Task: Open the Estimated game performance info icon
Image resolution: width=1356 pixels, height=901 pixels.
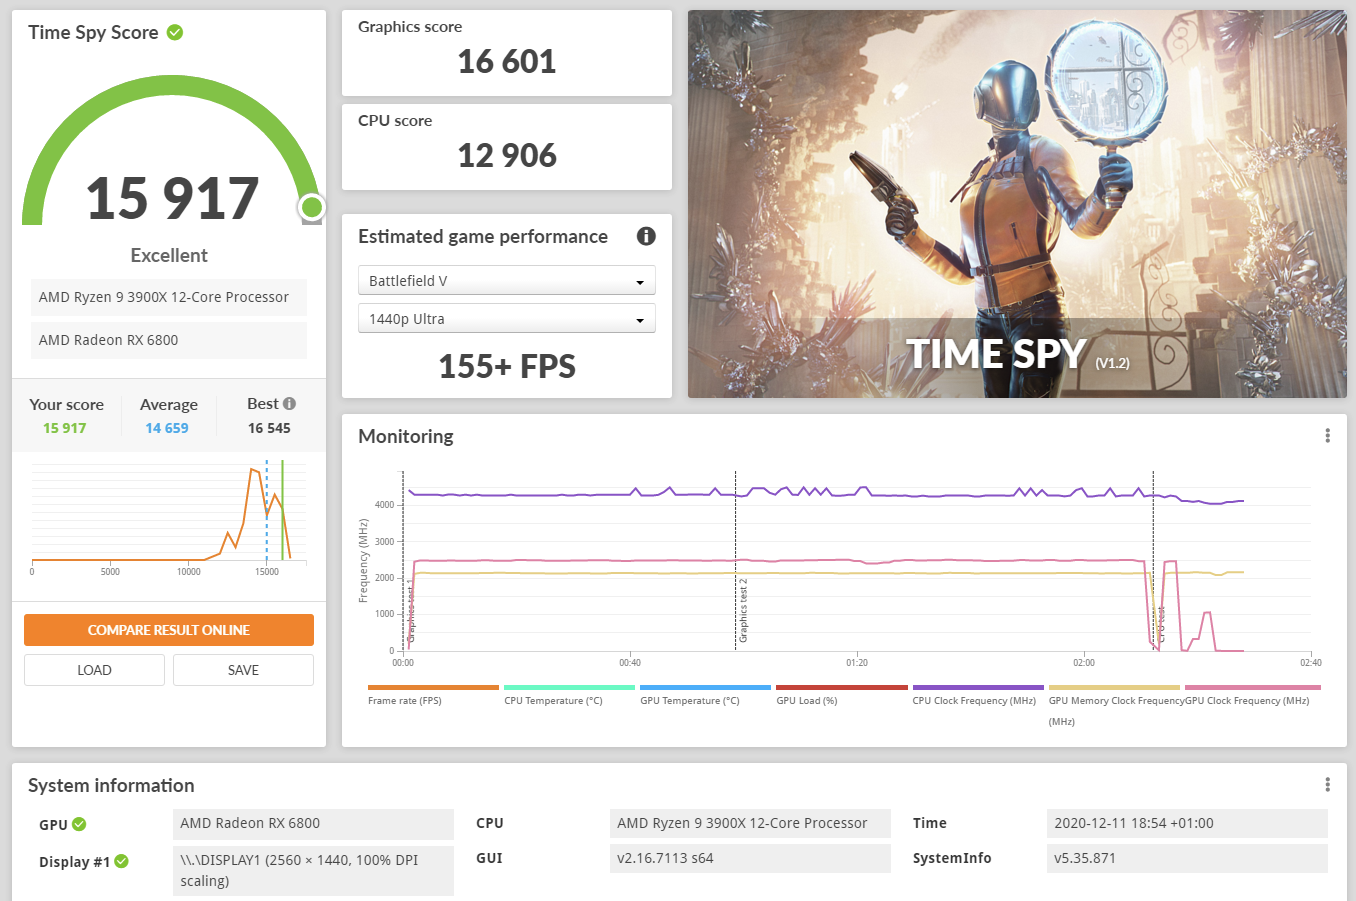Action: click(646, 236)
